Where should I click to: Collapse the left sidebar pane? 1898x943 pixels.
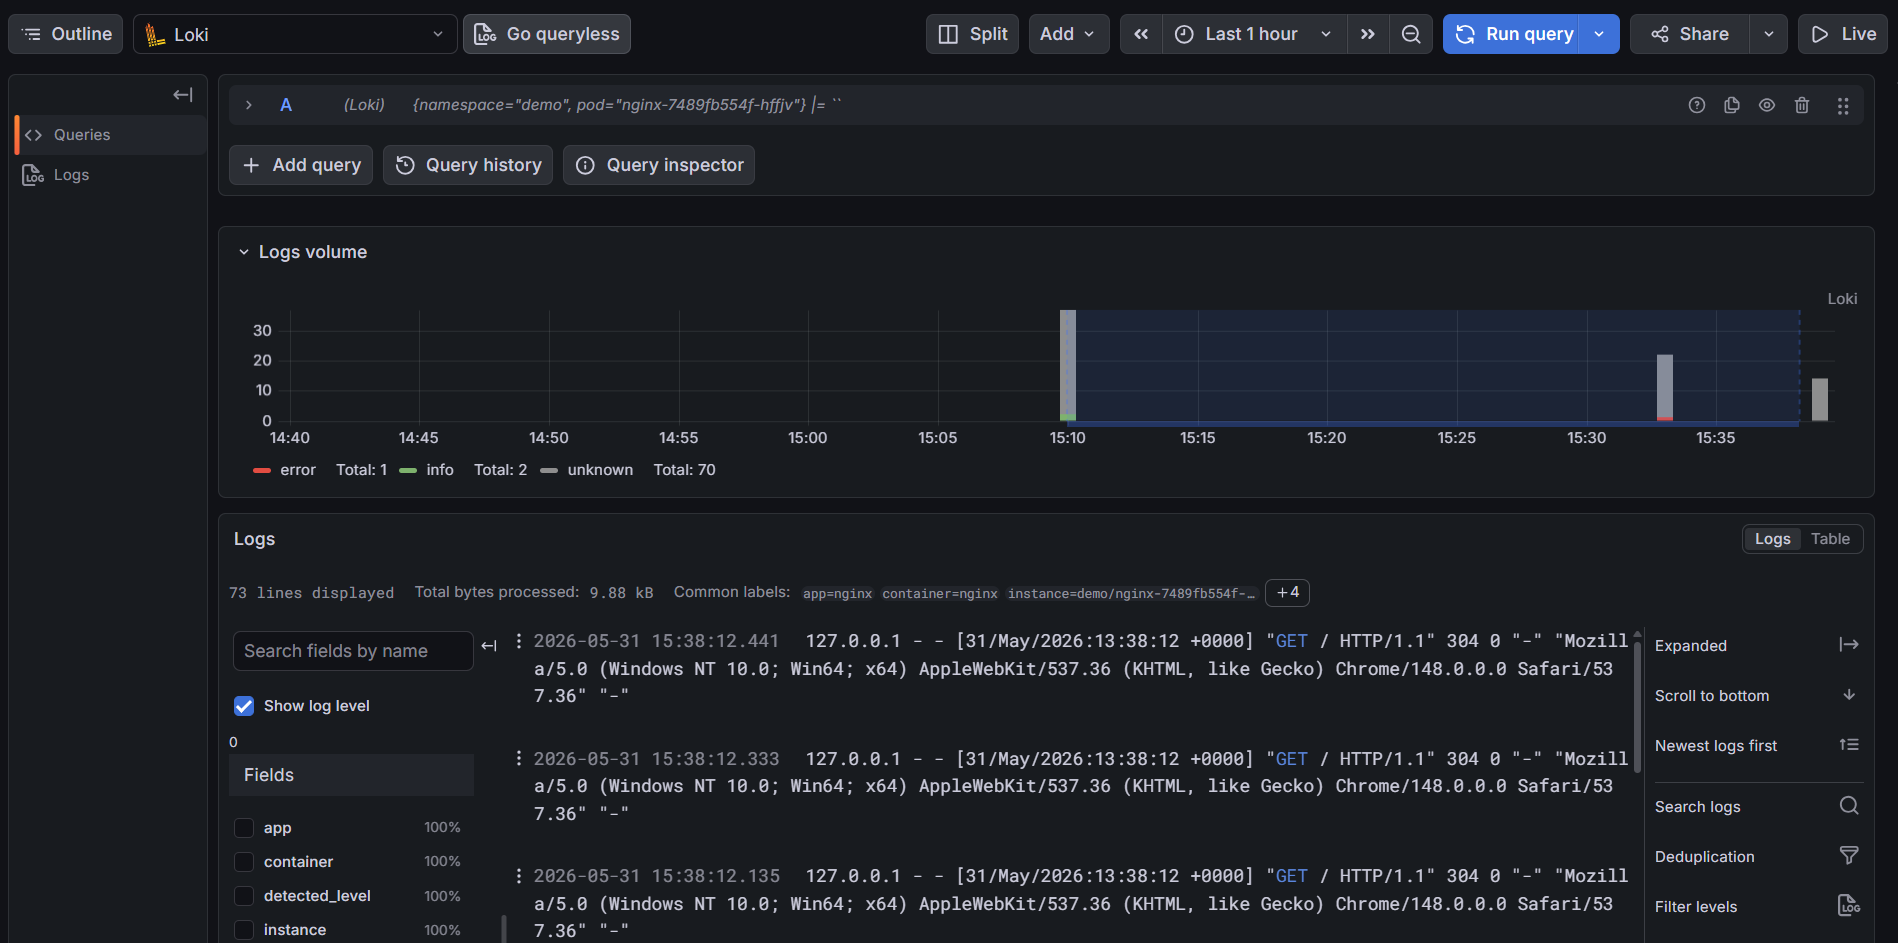tap(183, 95)
